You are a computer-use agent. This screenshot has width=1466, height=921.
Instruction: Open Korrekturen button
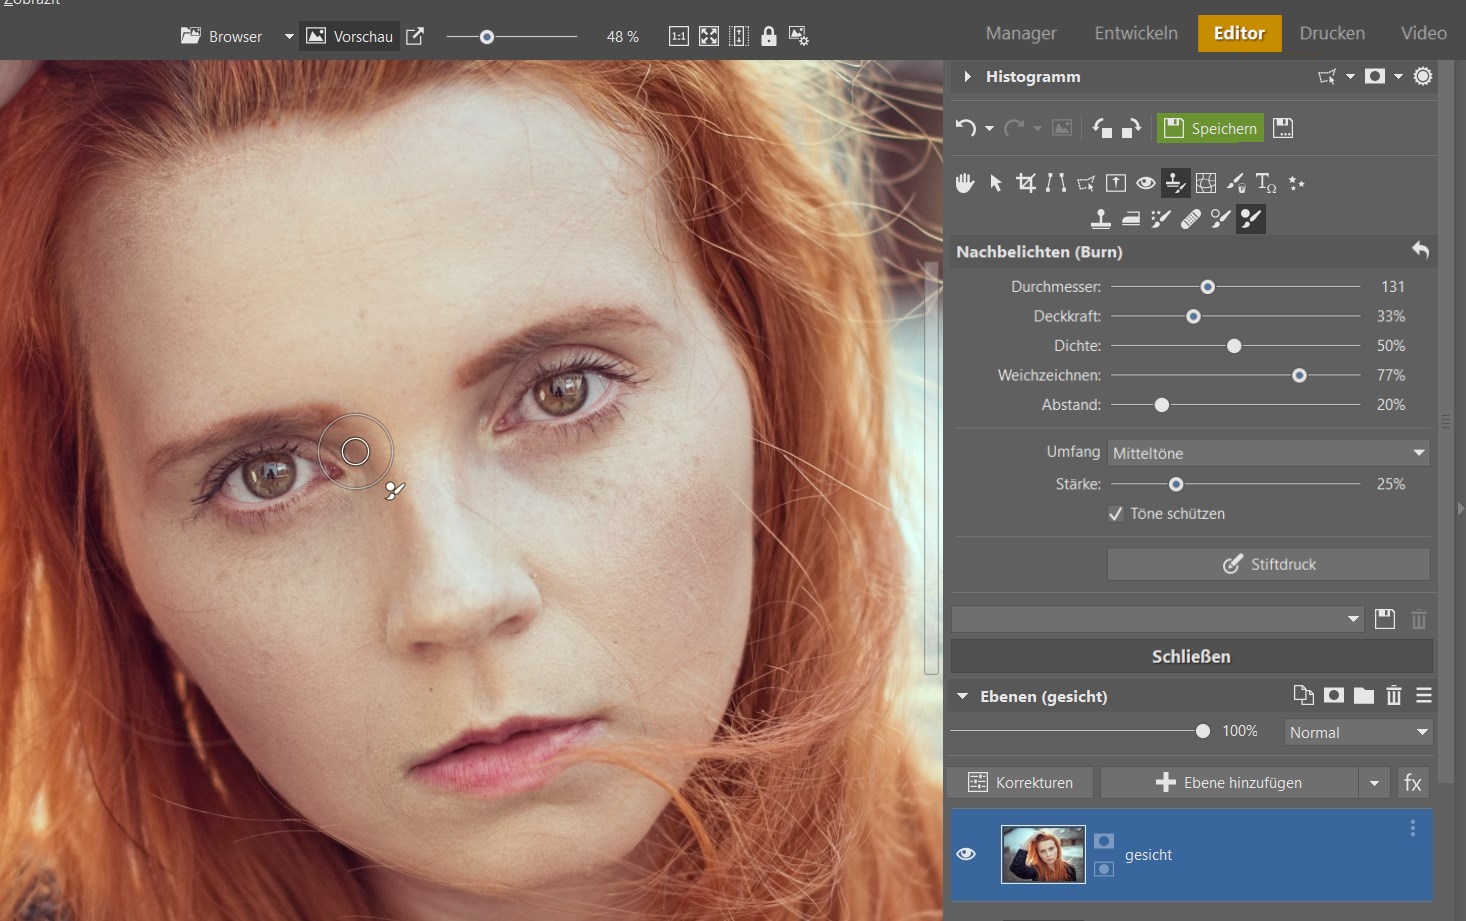pyautogui.click(x=1020, y=783)
